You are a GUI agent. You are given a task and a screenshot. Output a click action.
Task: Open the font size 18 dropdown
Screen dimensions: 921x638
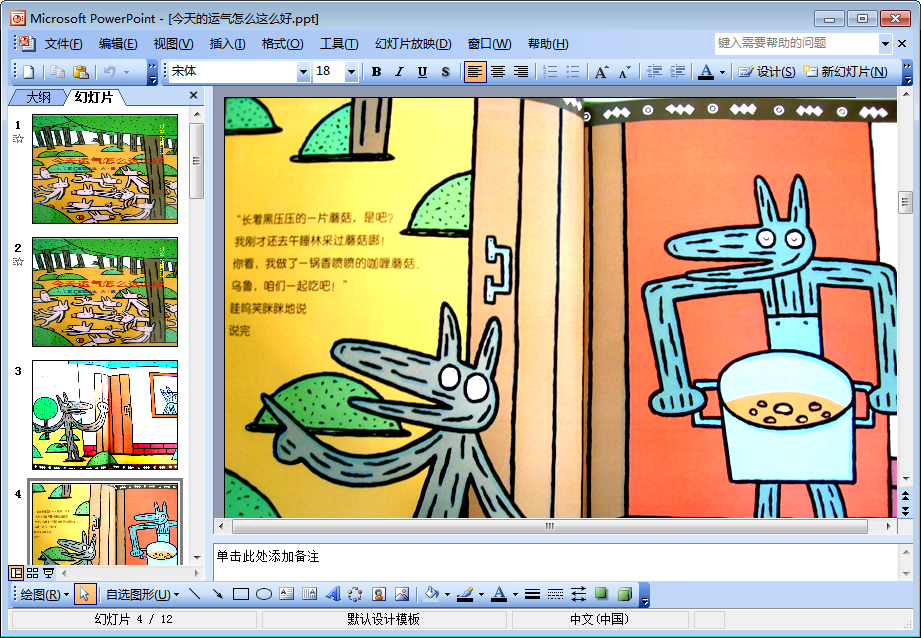[x=351, y=72]
